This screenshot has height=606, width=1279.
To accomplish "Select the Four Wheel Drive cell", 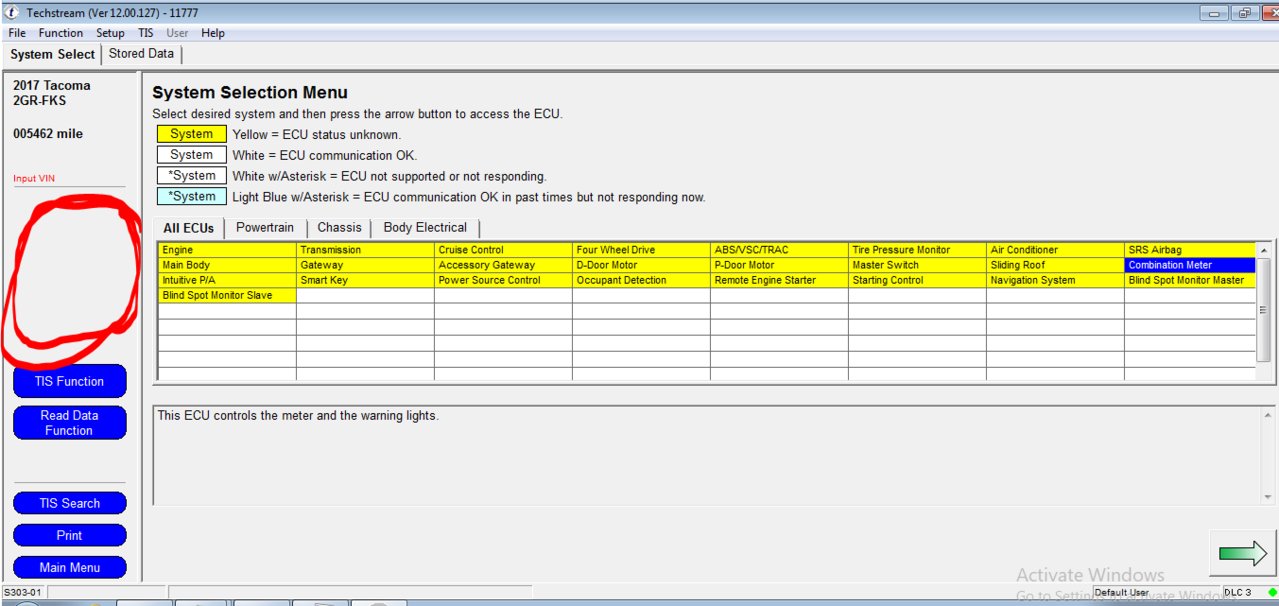I will coord(642,250).
